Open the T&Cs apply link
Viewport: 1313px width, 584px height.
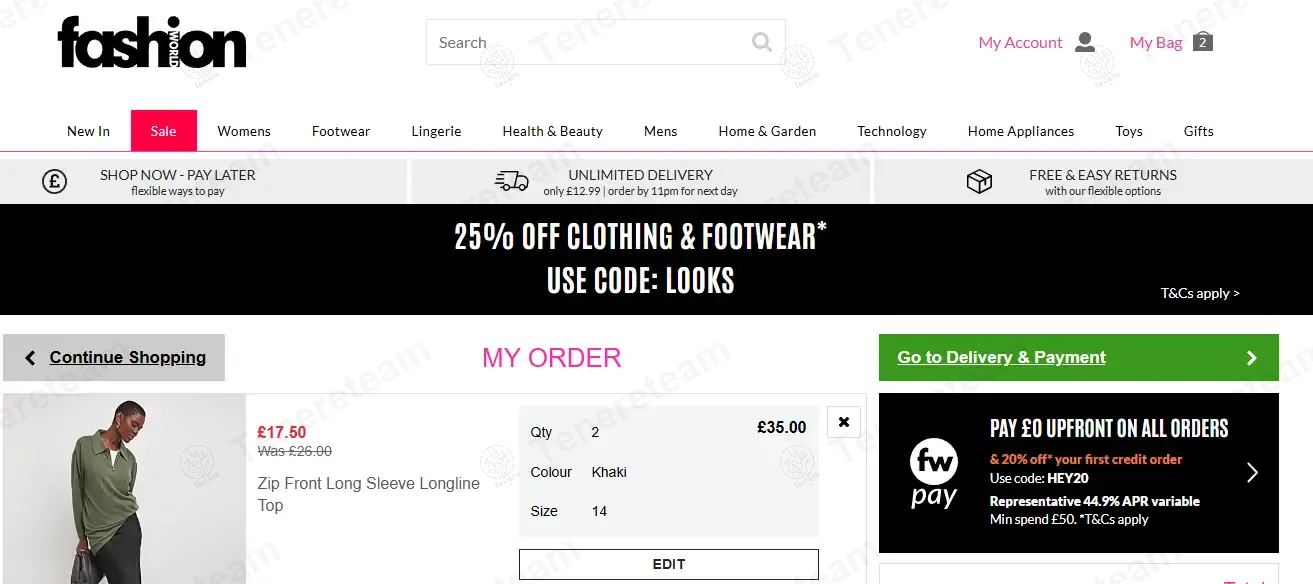click(1199, 293)
